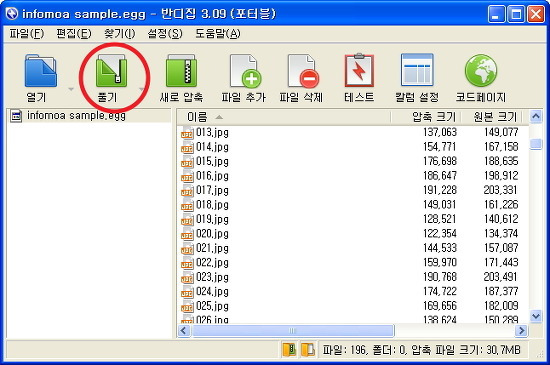Expand the dropdown arrow next to 열기
This screenshot has width=550, height=365.
pos(71,89)
